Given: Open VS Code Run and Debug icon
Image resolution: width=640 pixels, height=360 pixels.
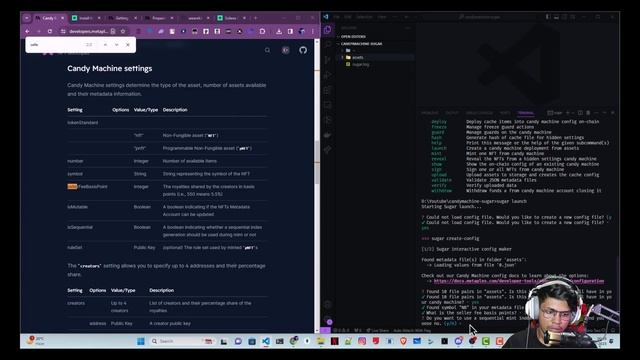Looking at the screenshot, I should point(327,75).
